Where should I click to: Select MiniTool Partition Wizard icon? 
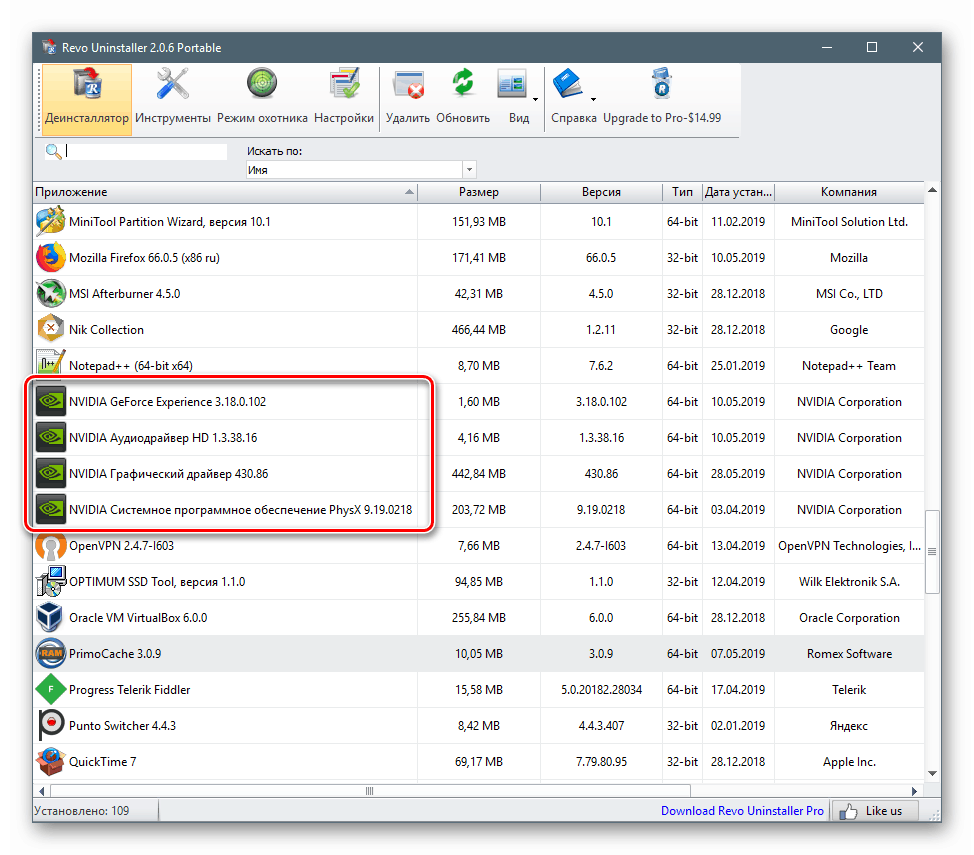[50, 221]
